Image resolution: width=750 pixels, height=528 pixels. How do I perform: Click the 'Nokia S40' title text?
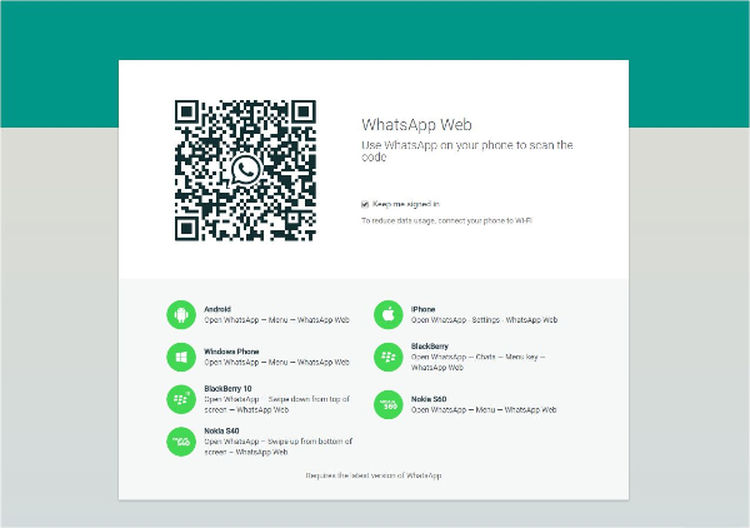222,430
